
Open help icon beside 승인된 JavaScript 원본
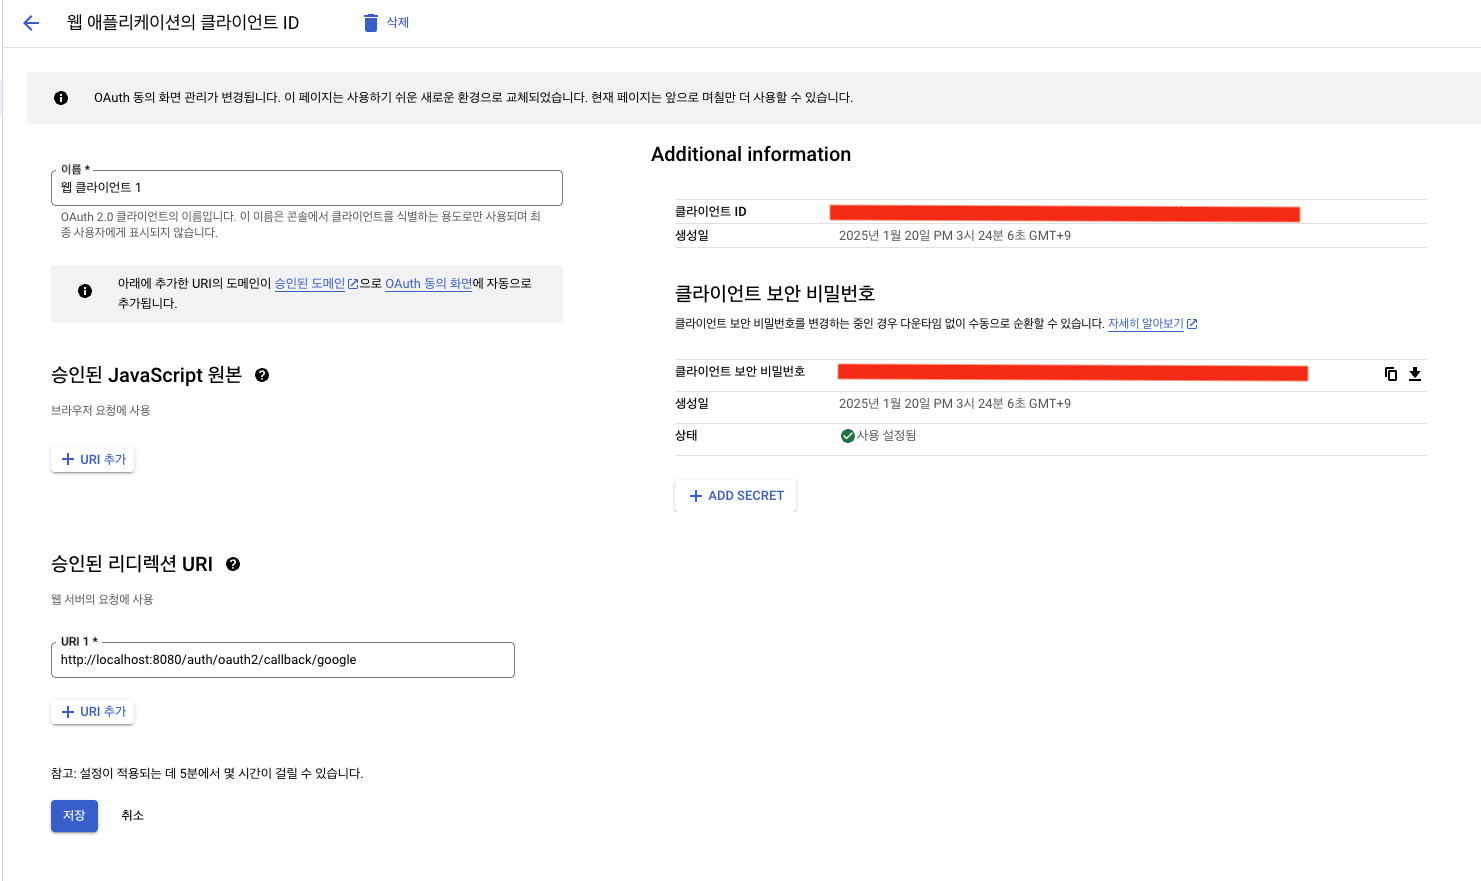pos(262,375)
